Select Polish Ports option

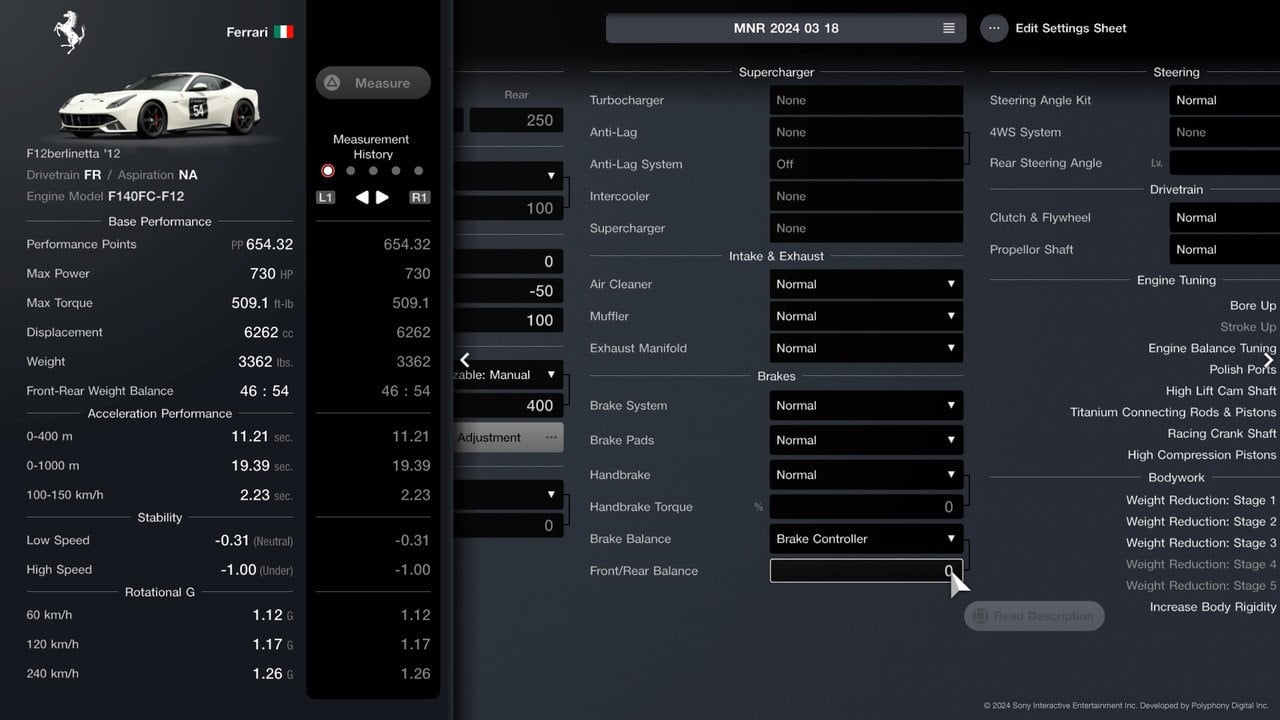pos(1243,369)
